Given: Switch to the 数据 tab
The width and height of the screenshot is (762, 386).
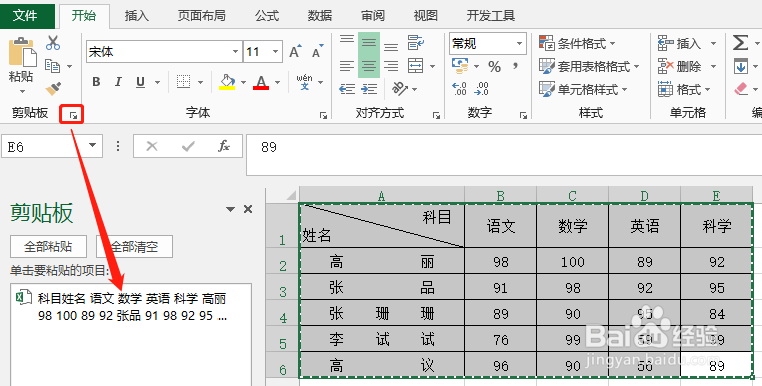Looking at the screenshot, I should pos(320,16).
